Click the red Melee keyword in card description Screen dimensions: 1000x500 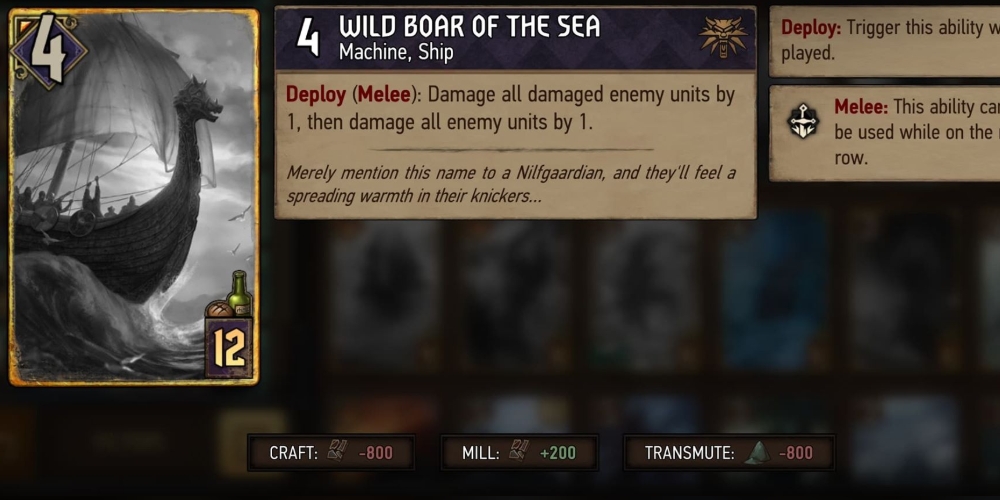point(384,94)
